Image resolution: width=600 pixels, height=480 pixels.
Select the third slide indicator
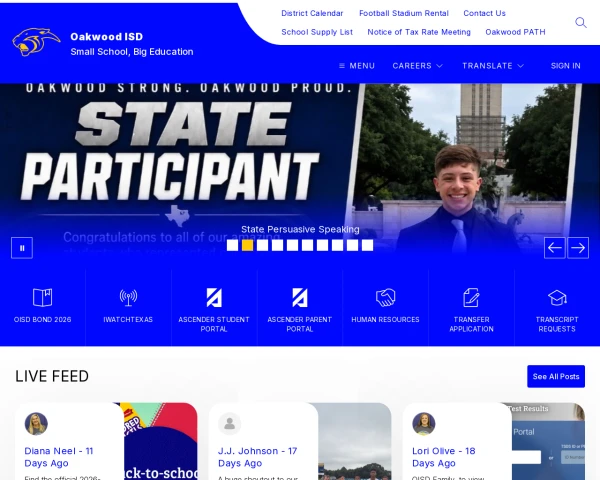tap(262, 245)
